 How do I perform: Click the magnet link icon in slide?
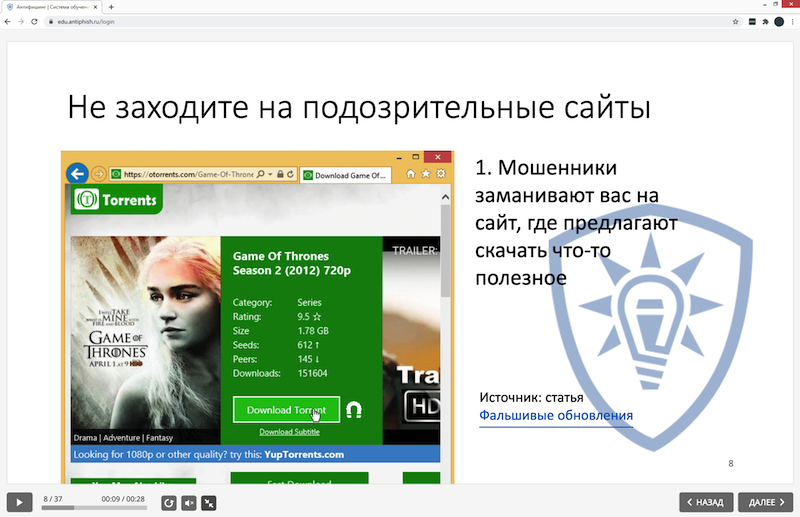tap(354, 410)
